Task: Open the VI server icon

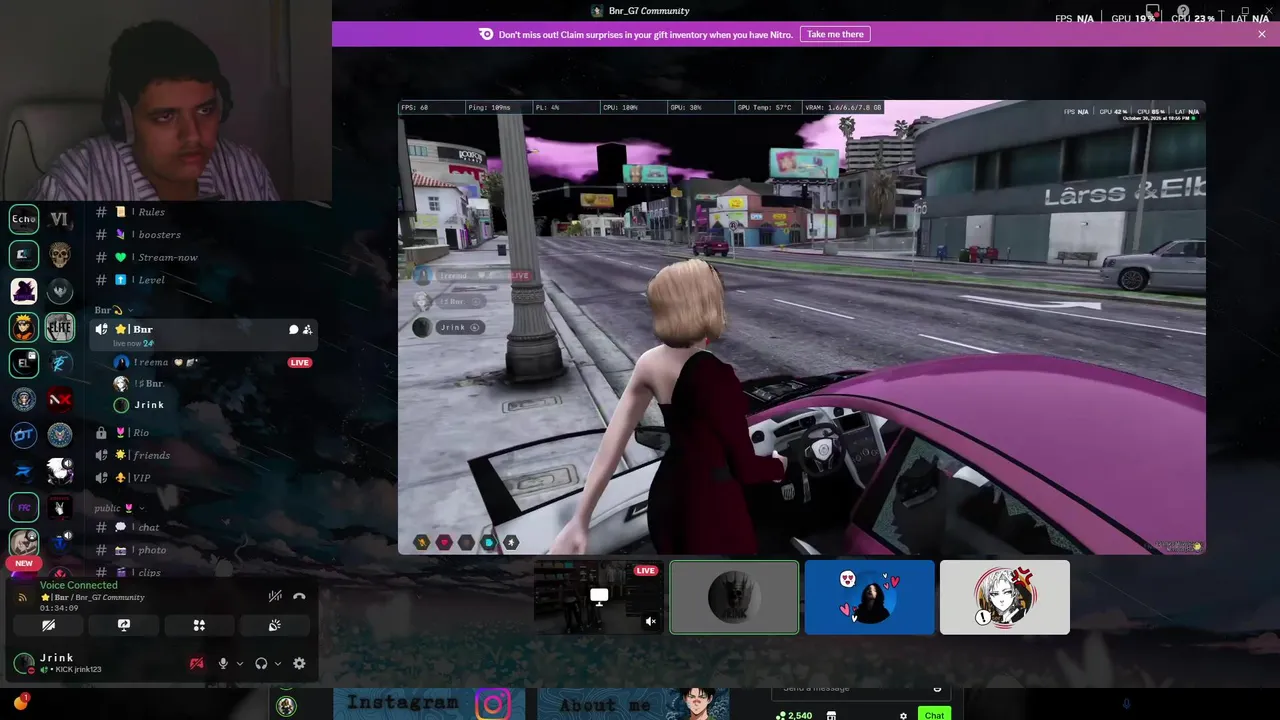Action: click(x=59, y=219)
